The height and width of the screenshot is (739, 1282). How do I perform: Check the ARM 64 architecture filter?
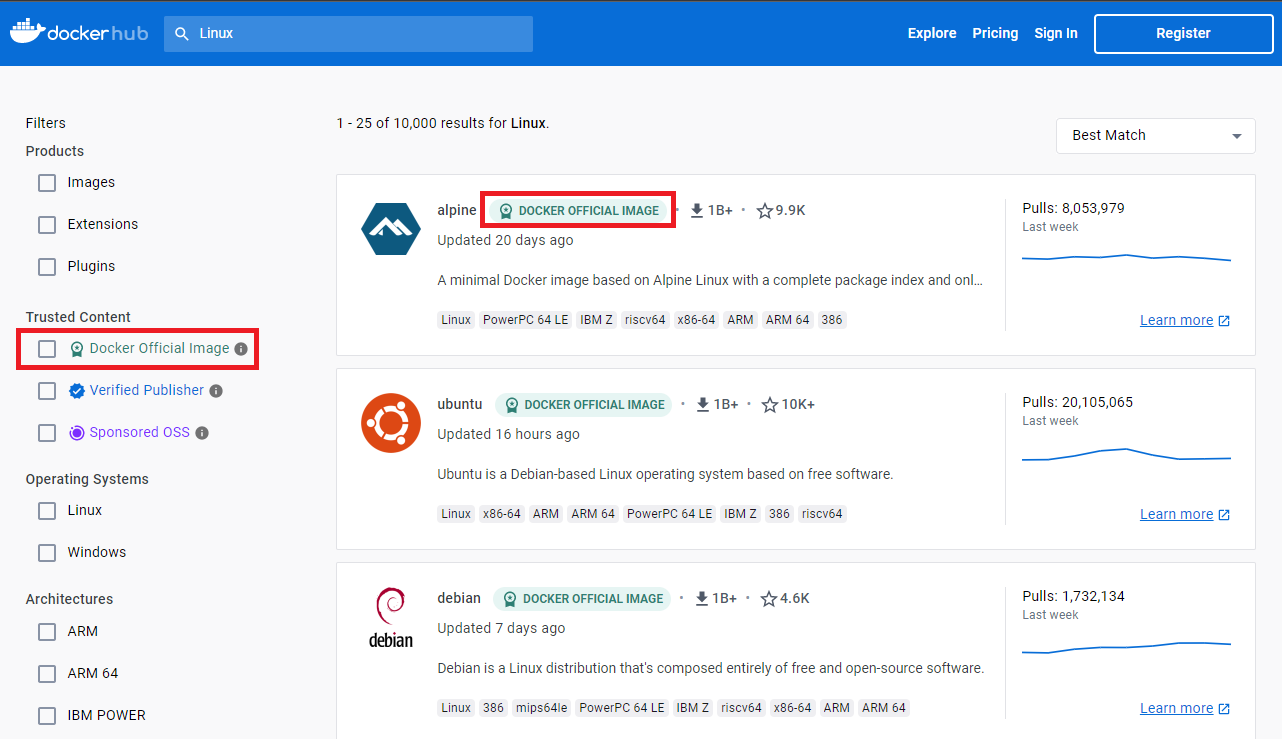click(47, 674)
